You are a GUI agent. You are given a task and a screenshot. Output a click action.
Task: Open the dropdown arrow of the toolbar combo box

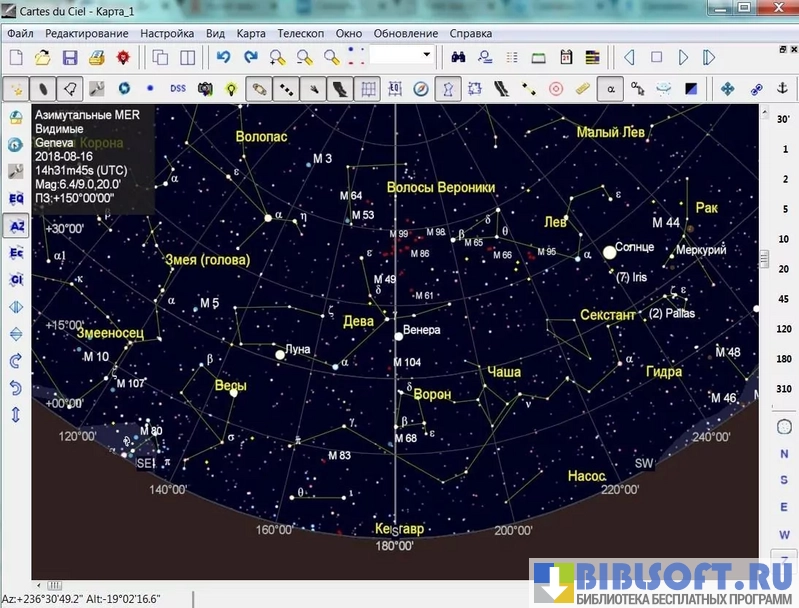pos(428,55)
